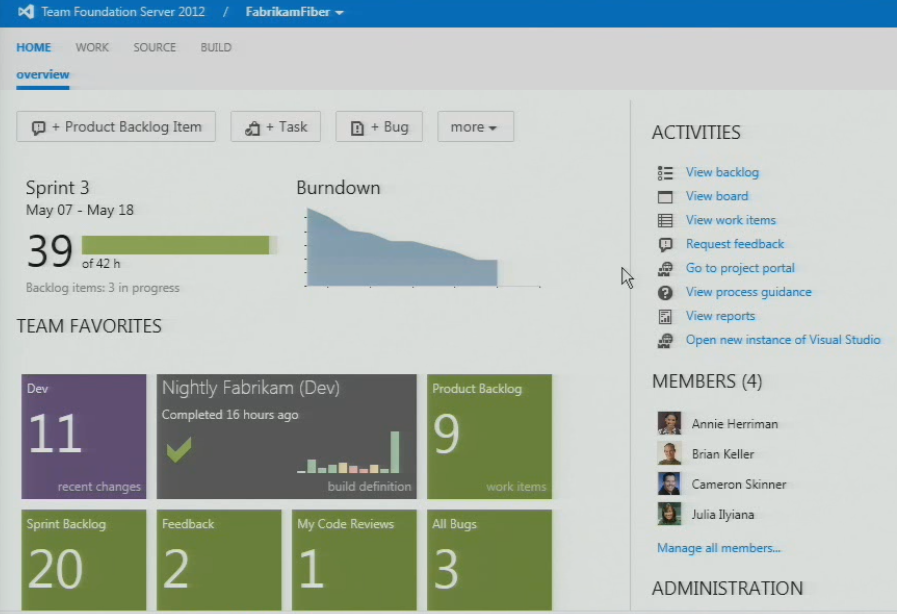
Task: Click the process guidance question-mark icon
Action: tap(665, 292)
